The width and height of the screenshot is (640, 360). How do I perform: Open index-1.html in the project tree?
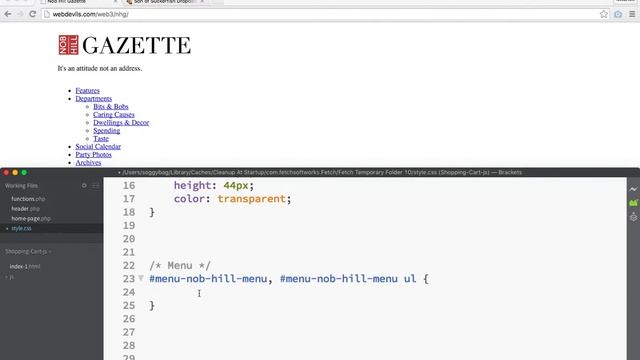pos(25,266)
